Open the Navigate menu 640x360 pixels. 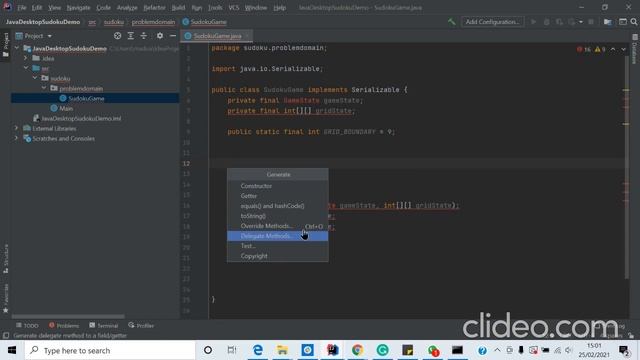coord(78,7)
